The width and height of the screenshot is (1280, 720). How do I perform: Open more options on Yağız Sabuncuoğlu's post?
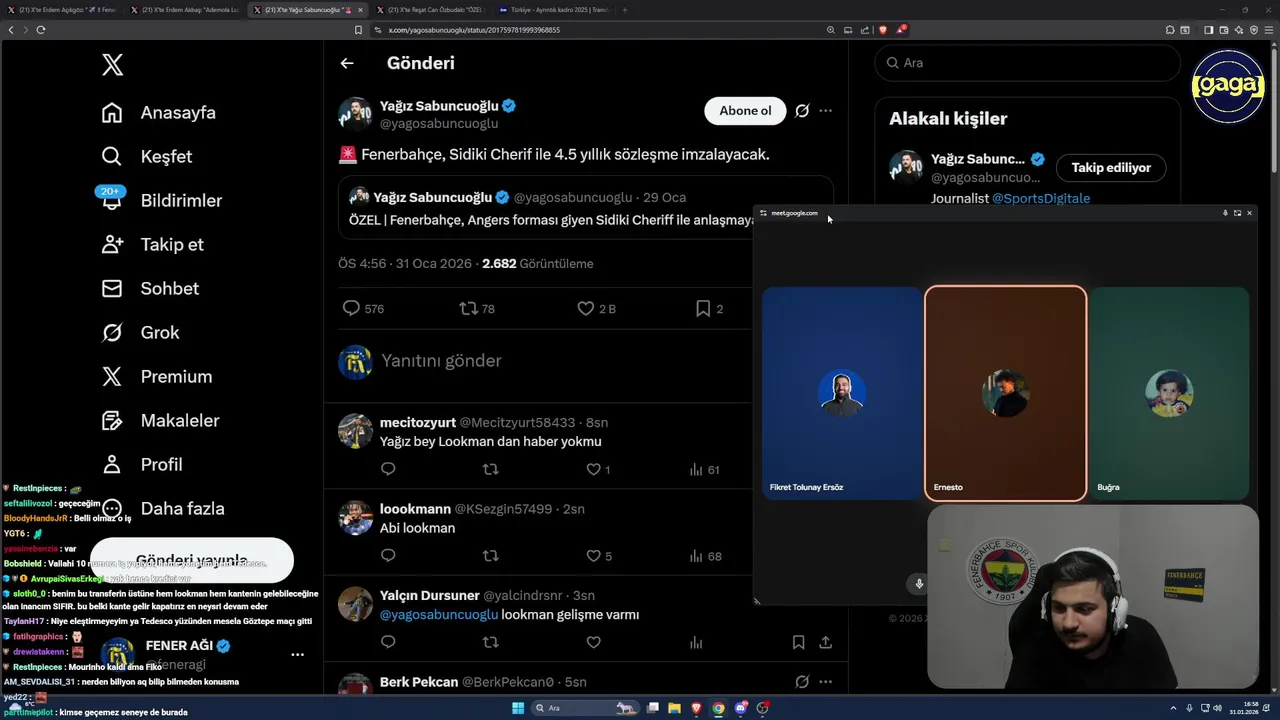coord(825,111)
